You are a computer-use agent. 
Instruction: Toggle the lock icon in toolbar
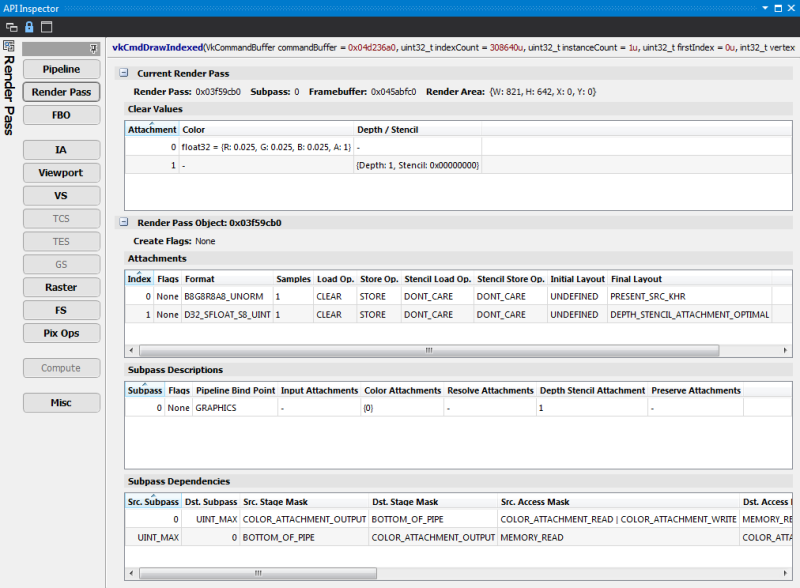[27, 27]
